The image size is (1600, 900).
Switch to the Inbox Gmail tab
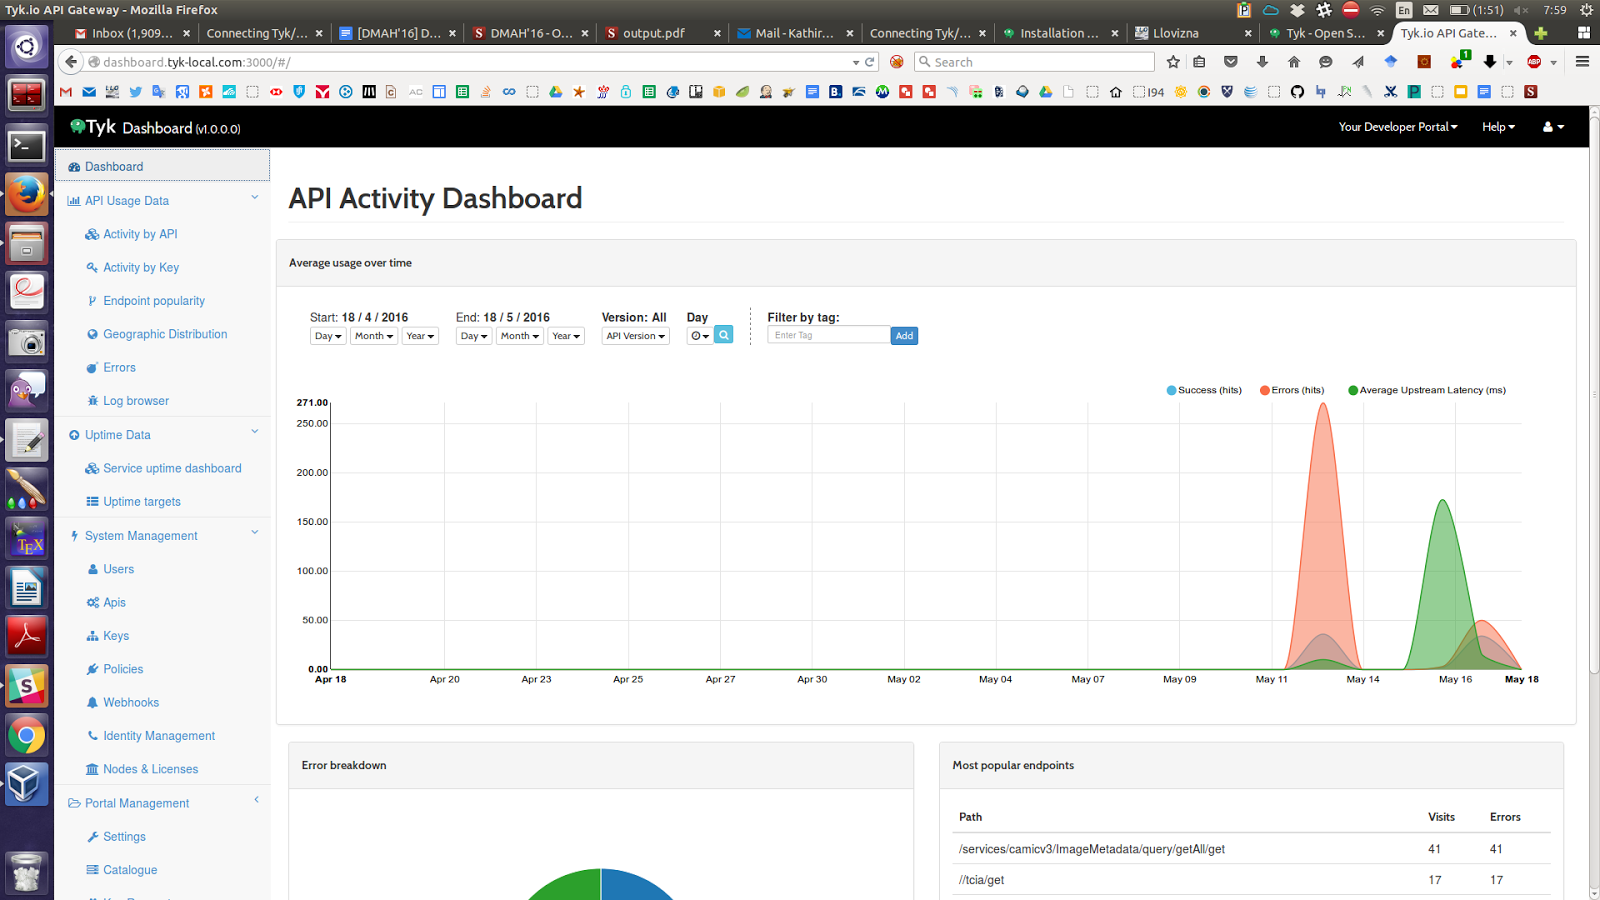point(132,33)
